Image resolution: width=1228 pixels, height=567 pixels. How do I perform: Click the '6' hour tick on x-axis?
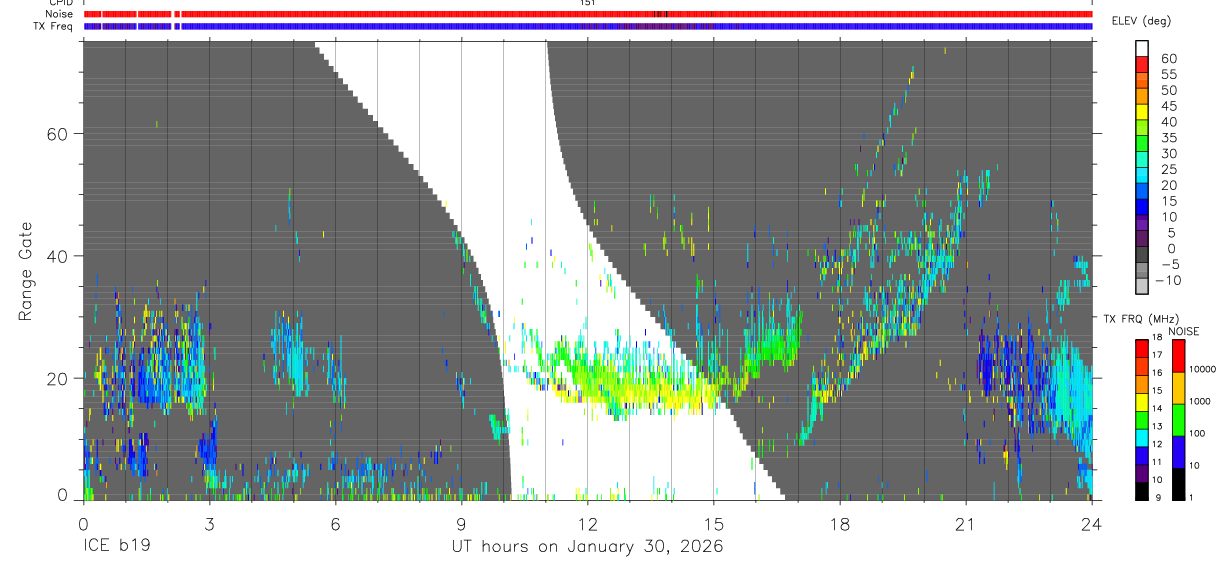[335, 523]
